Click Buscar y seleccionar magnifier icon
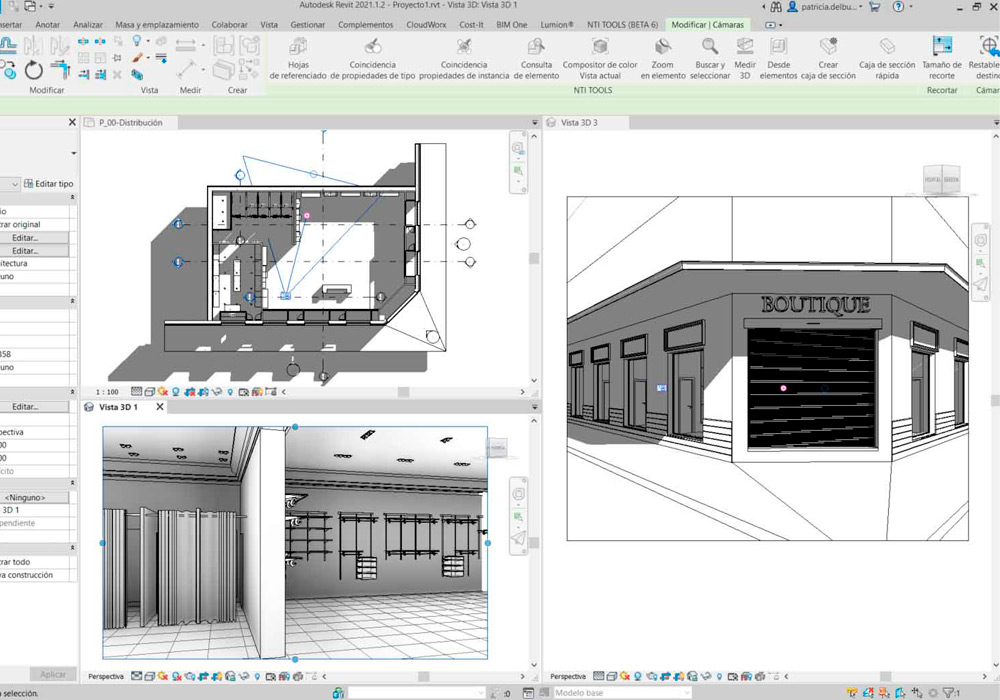The width and height of the screenshot is (1000, 700). click(710, 47)
